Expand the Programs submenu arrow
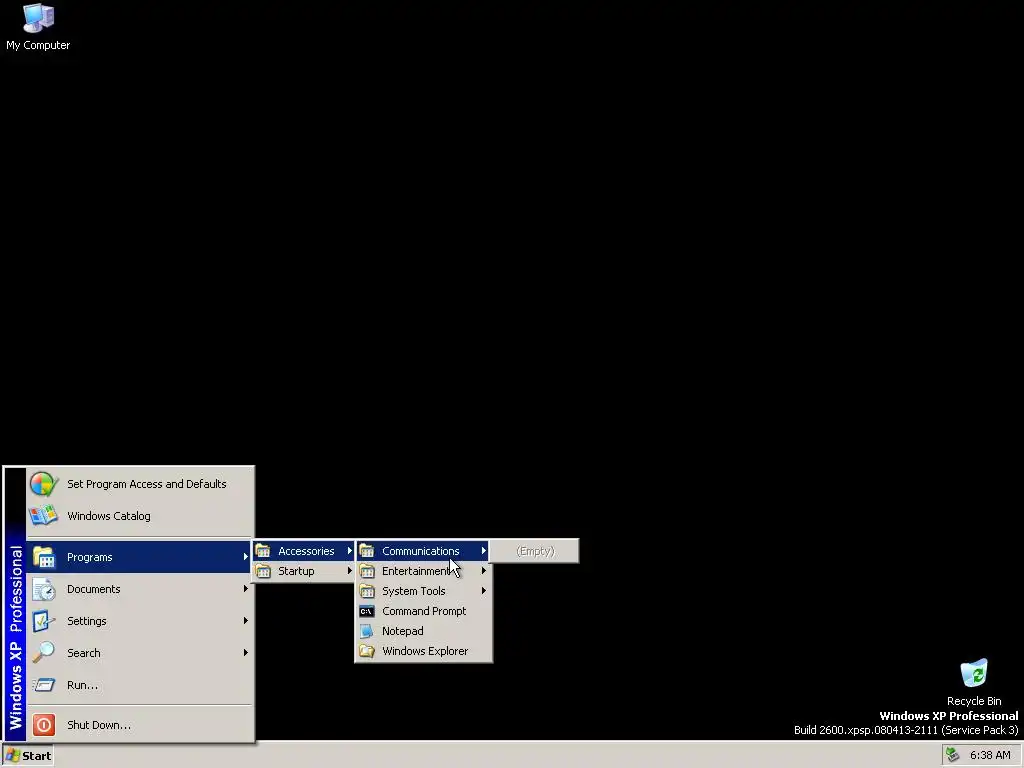The width and height of the screenshot is (1024, 768). tap(246, 557)
